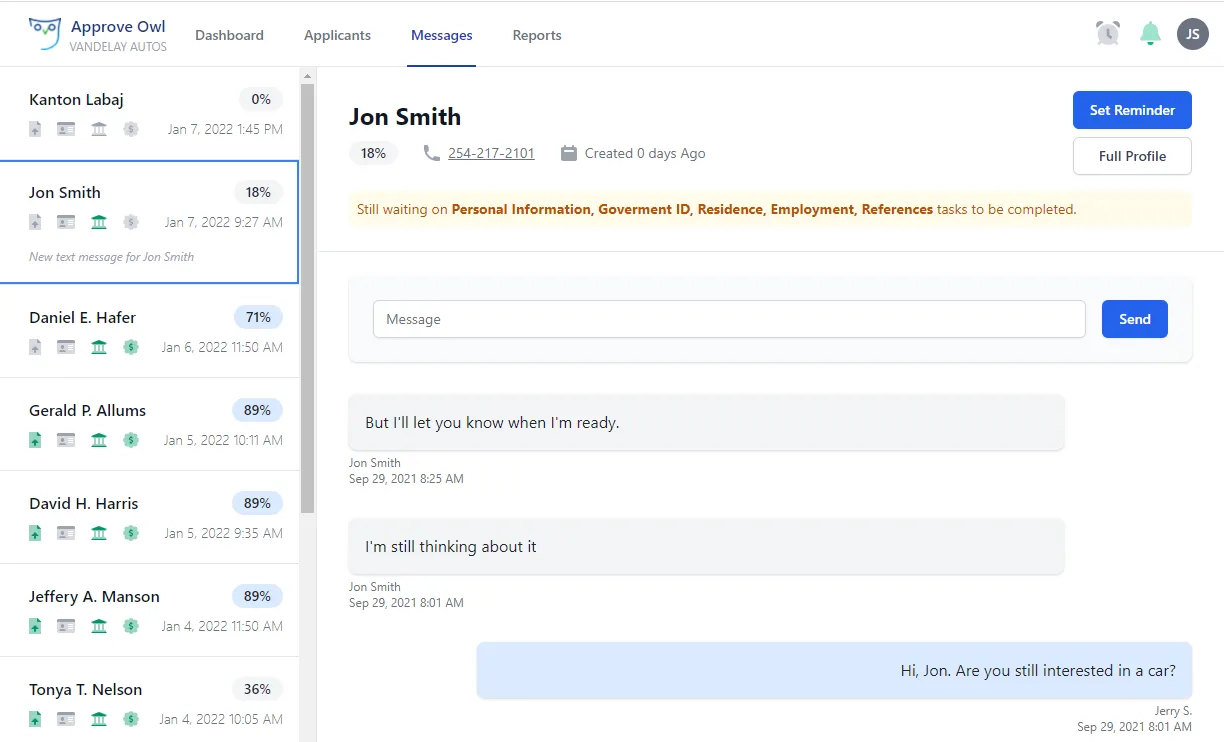Click the applicant list vertical scrollbar
1224x742 pixels.
point(307,300)
